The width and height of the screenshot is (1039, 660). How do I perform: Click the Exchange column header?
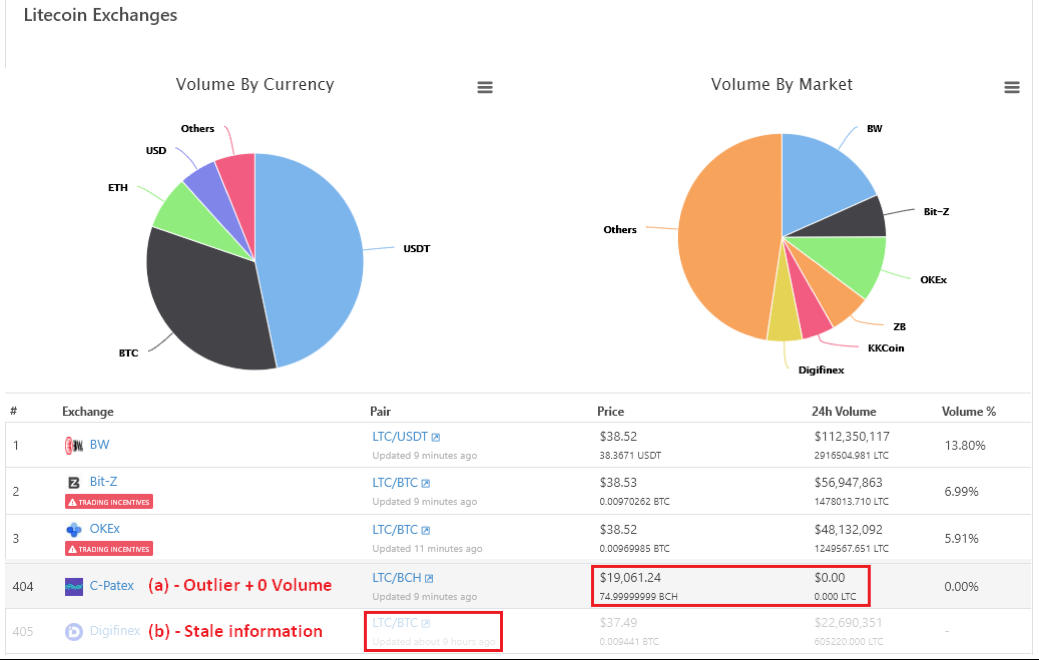point(88,412)
